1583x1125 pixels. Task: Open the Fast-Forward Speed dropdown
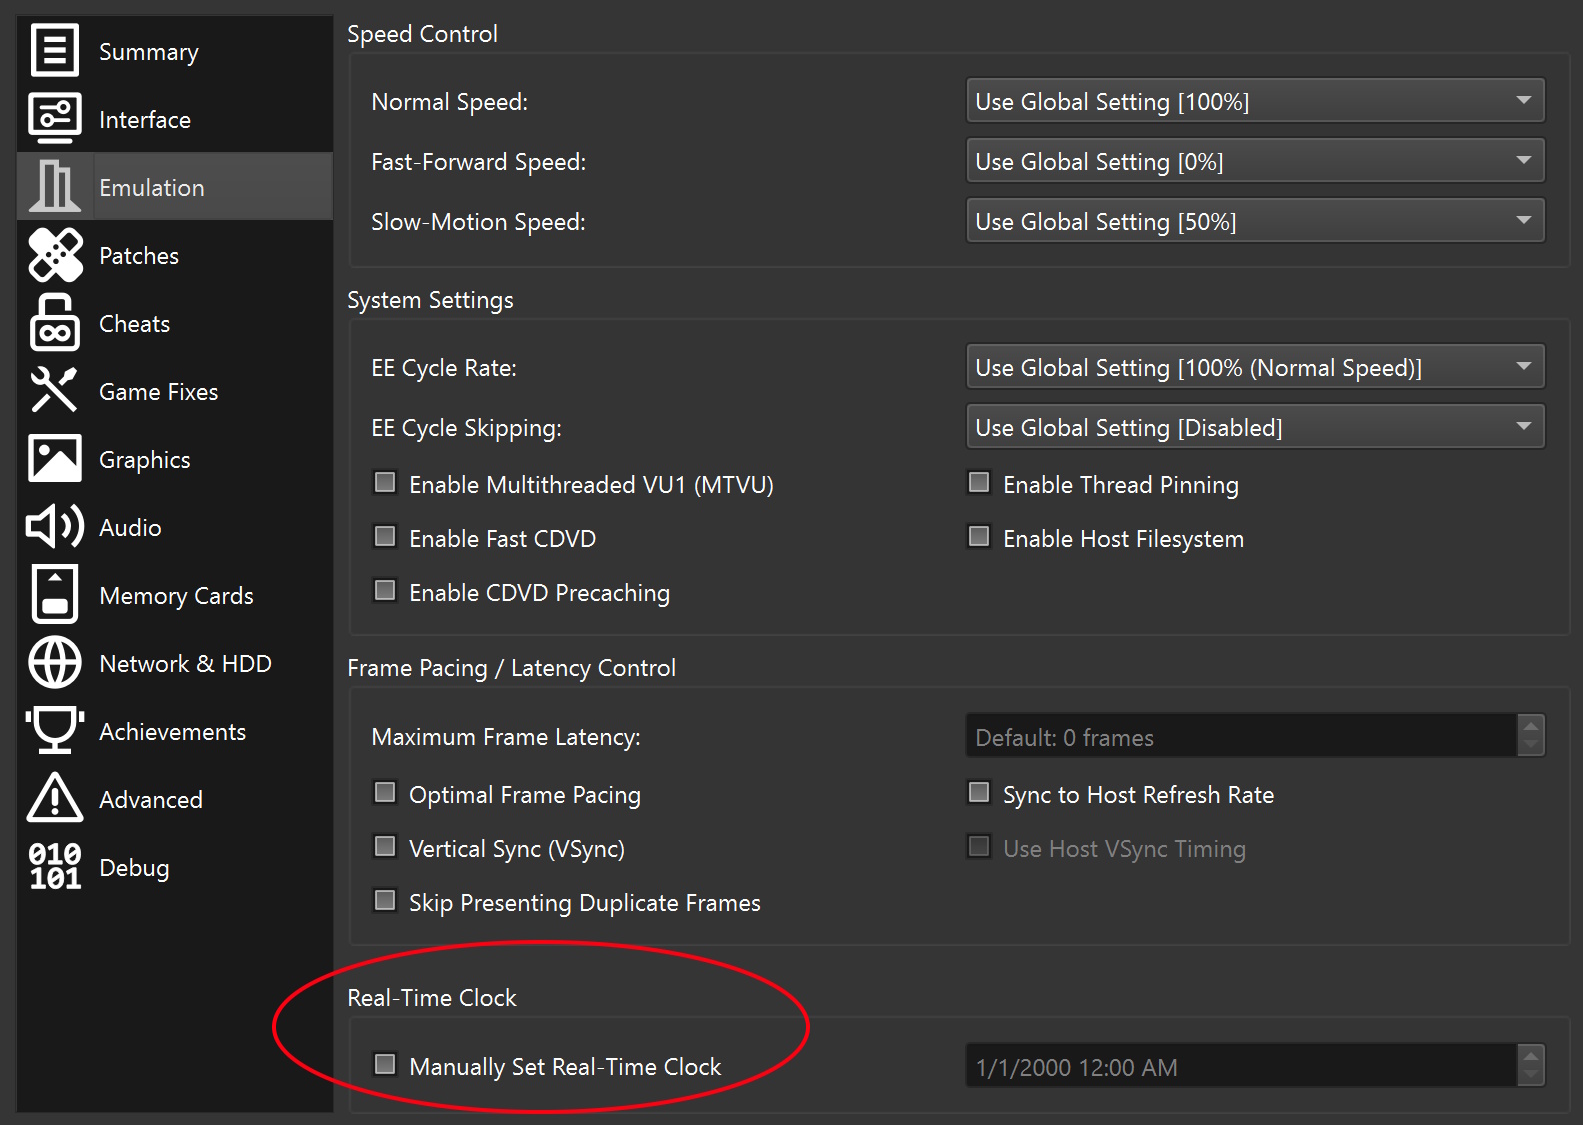coord(1255,161)
